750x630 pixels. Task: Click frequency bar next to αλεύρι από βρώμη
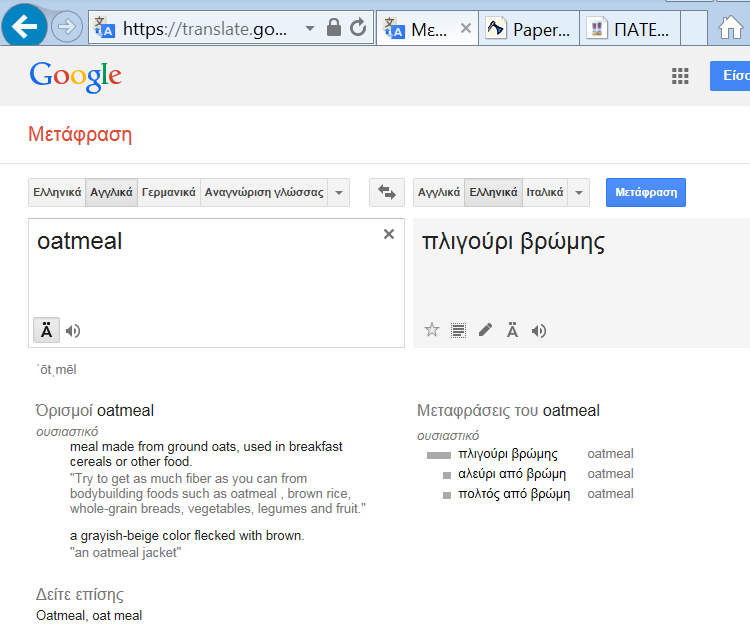point(447,475)
